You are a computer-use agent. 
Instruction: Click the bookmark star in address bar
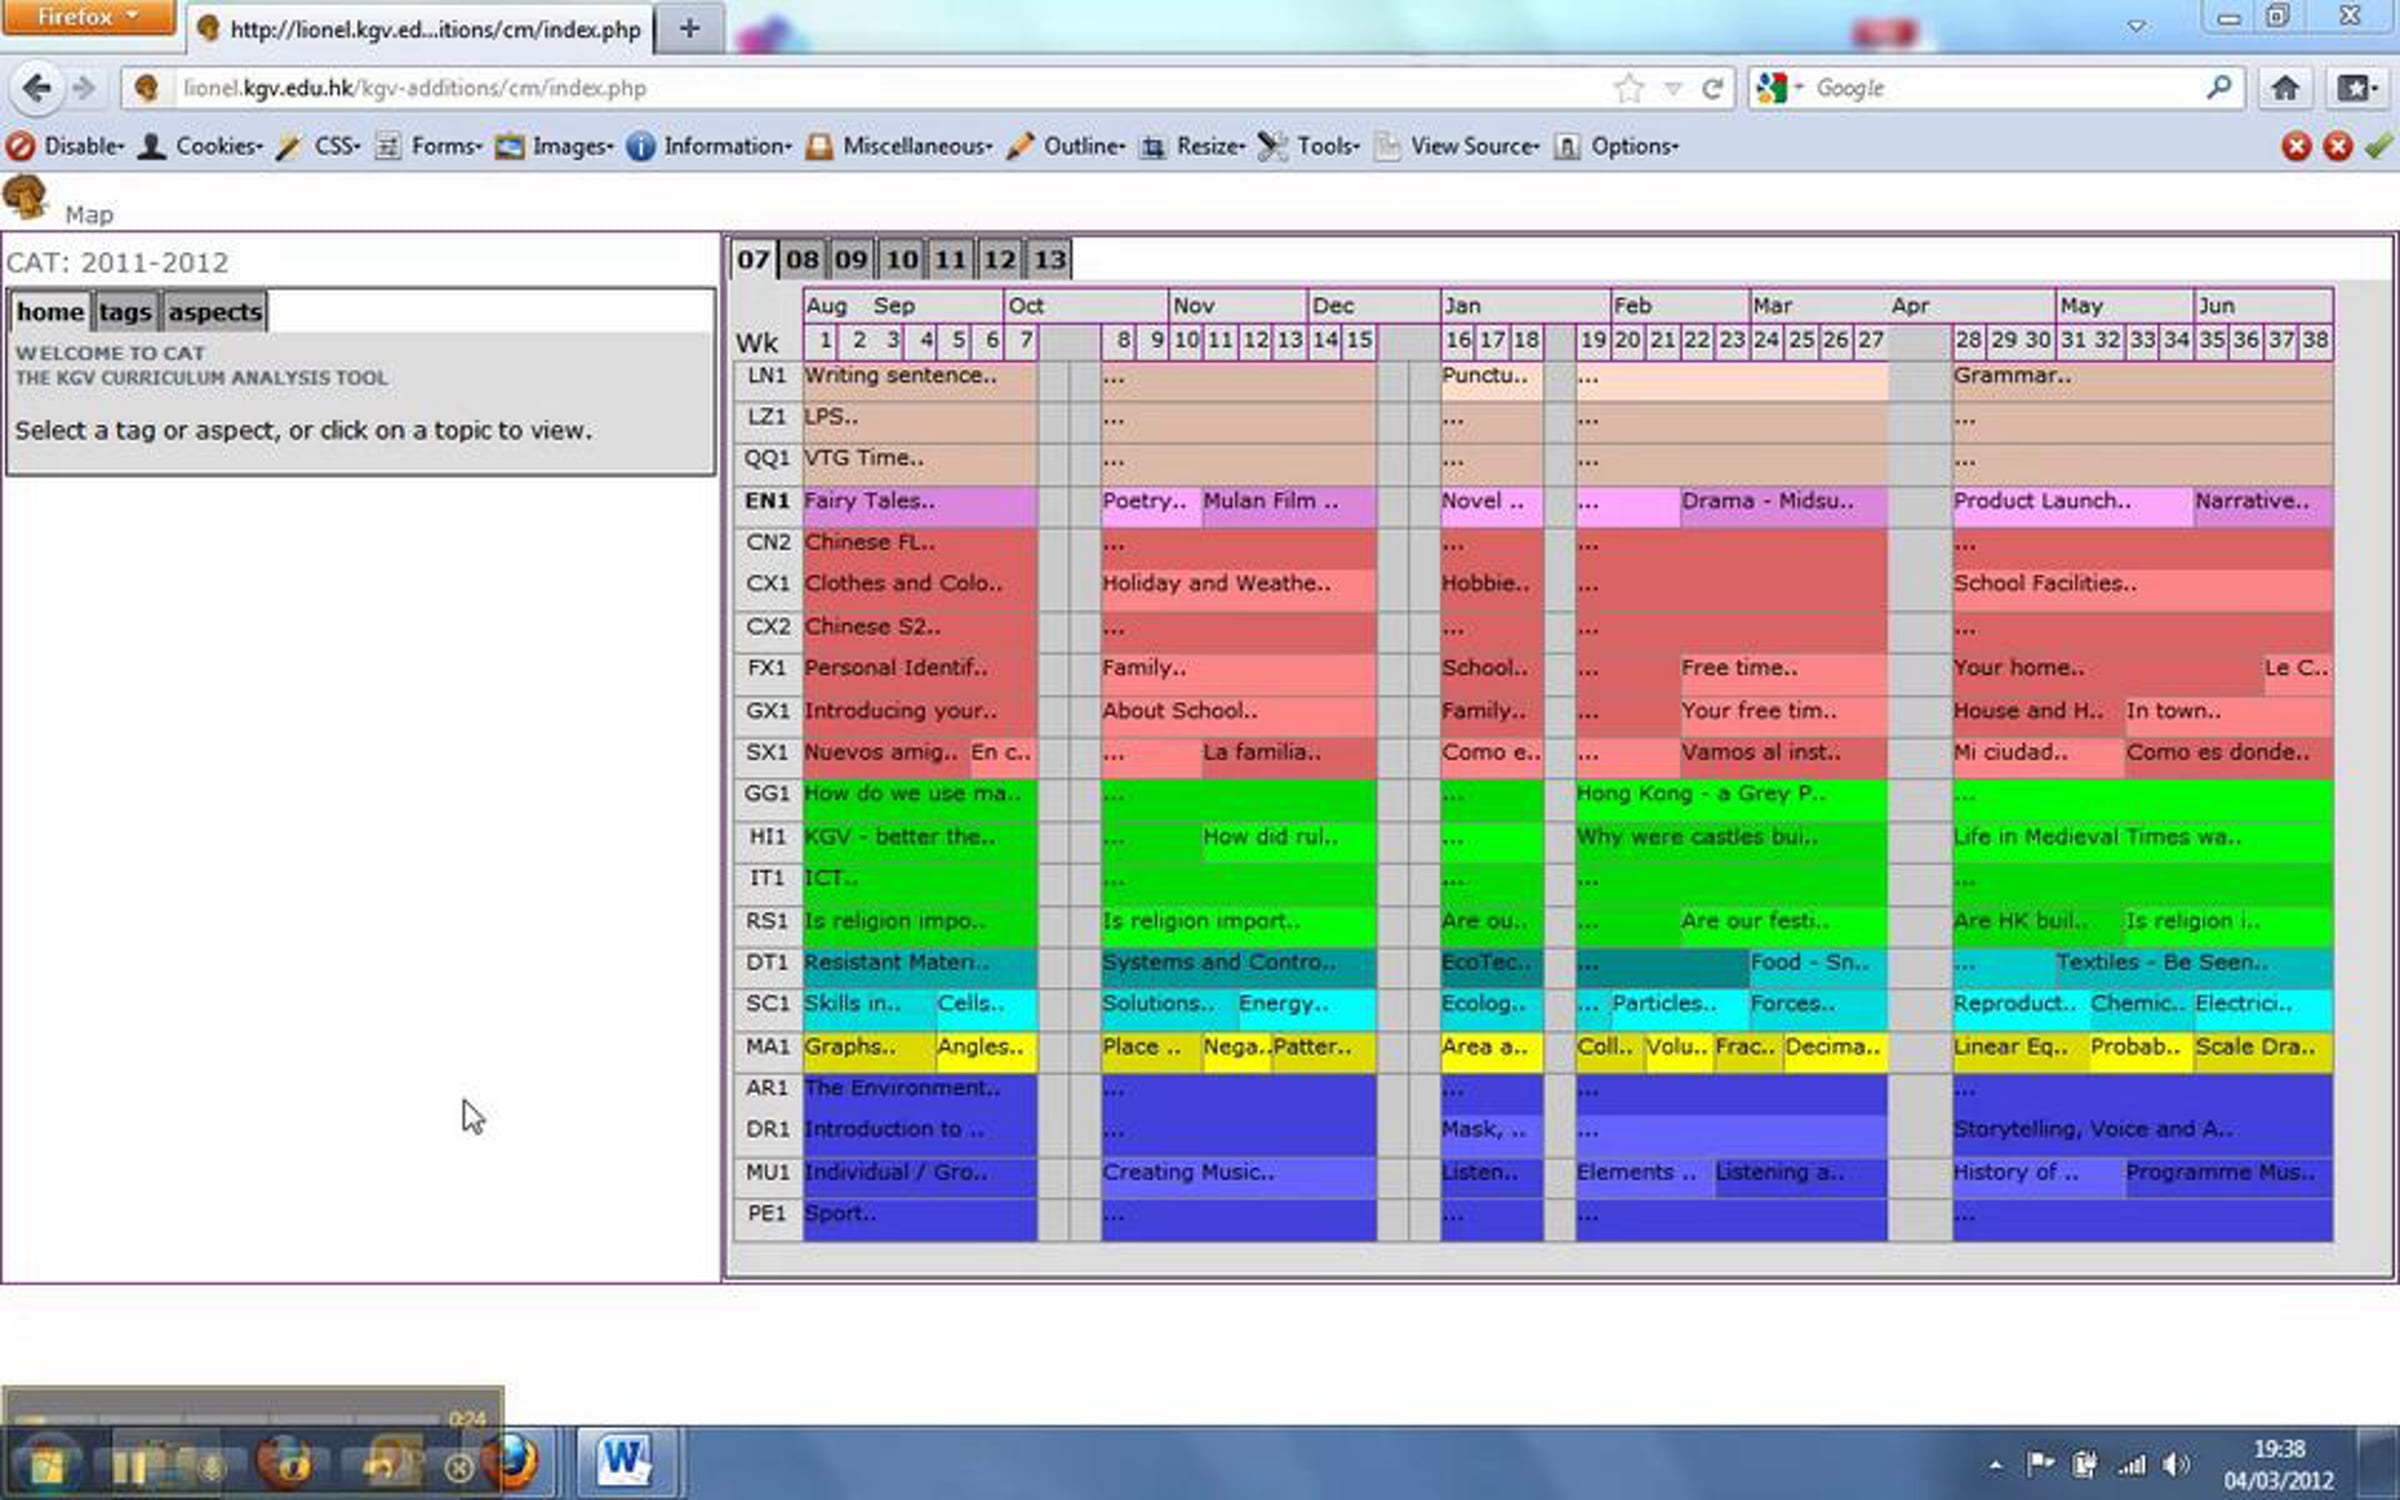[1629, 89]
